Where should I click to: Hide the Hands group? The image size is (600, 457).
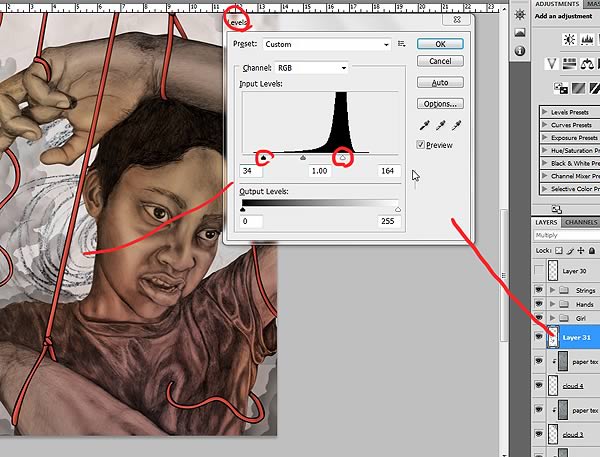[x=539, y=304]
